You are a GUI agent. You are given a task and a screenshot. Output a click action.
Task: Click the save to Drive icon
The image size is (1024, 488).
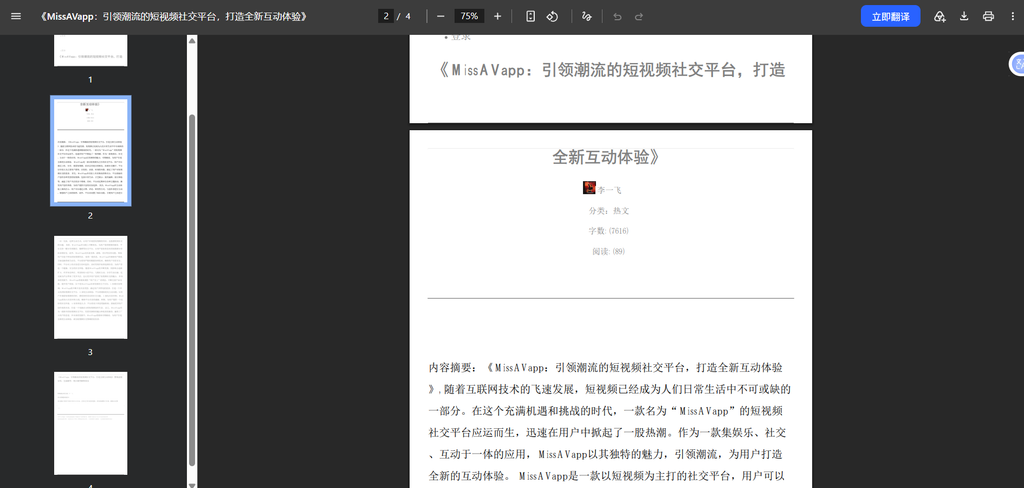pyautogui.click(x=939, y=16)
